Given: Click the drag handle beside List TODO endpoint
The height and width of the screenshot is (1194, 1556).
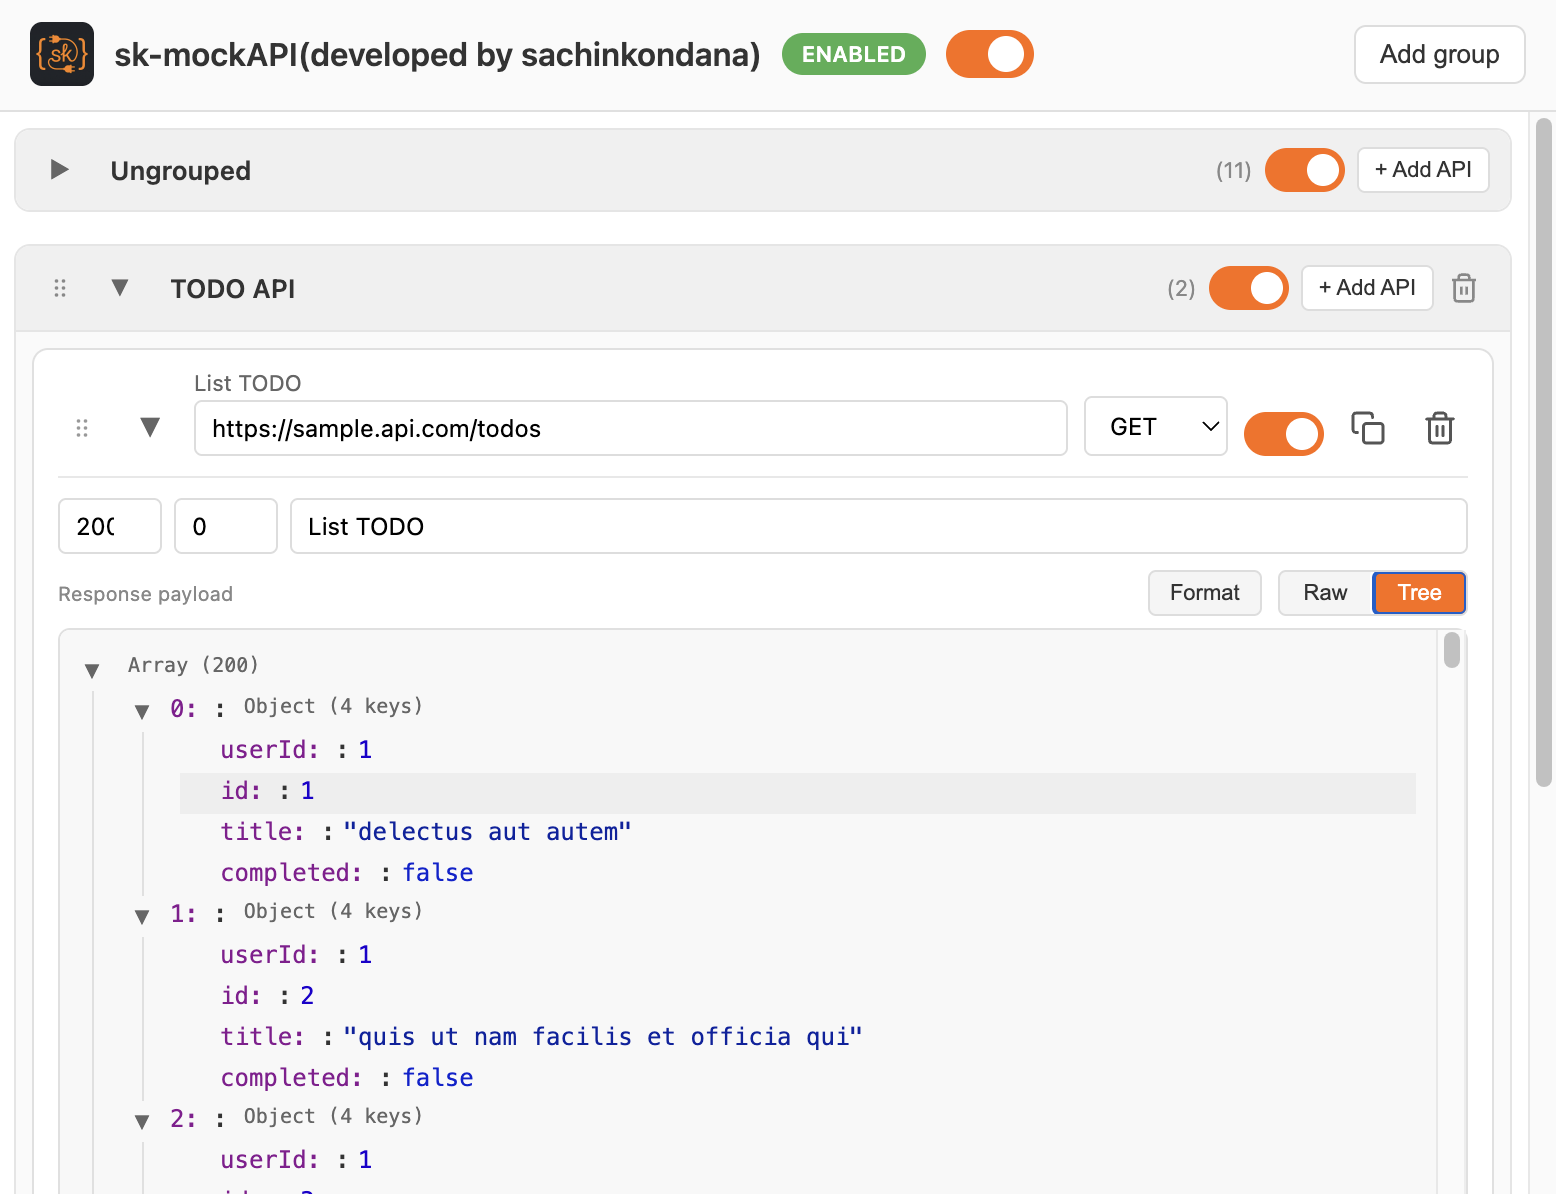Looking at the screenshot, I should click(x=82, y=427).
